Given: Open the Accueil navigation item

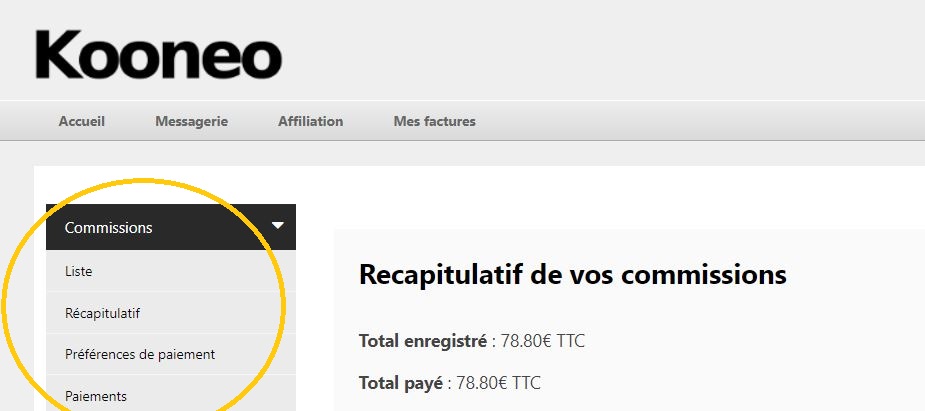Looking at the screenshot, I should tap(81, 121).
